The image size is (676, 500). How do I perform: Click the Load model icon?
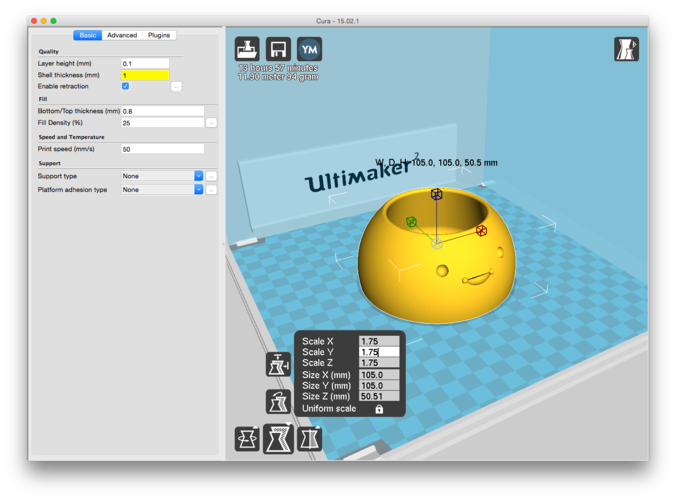247,49
